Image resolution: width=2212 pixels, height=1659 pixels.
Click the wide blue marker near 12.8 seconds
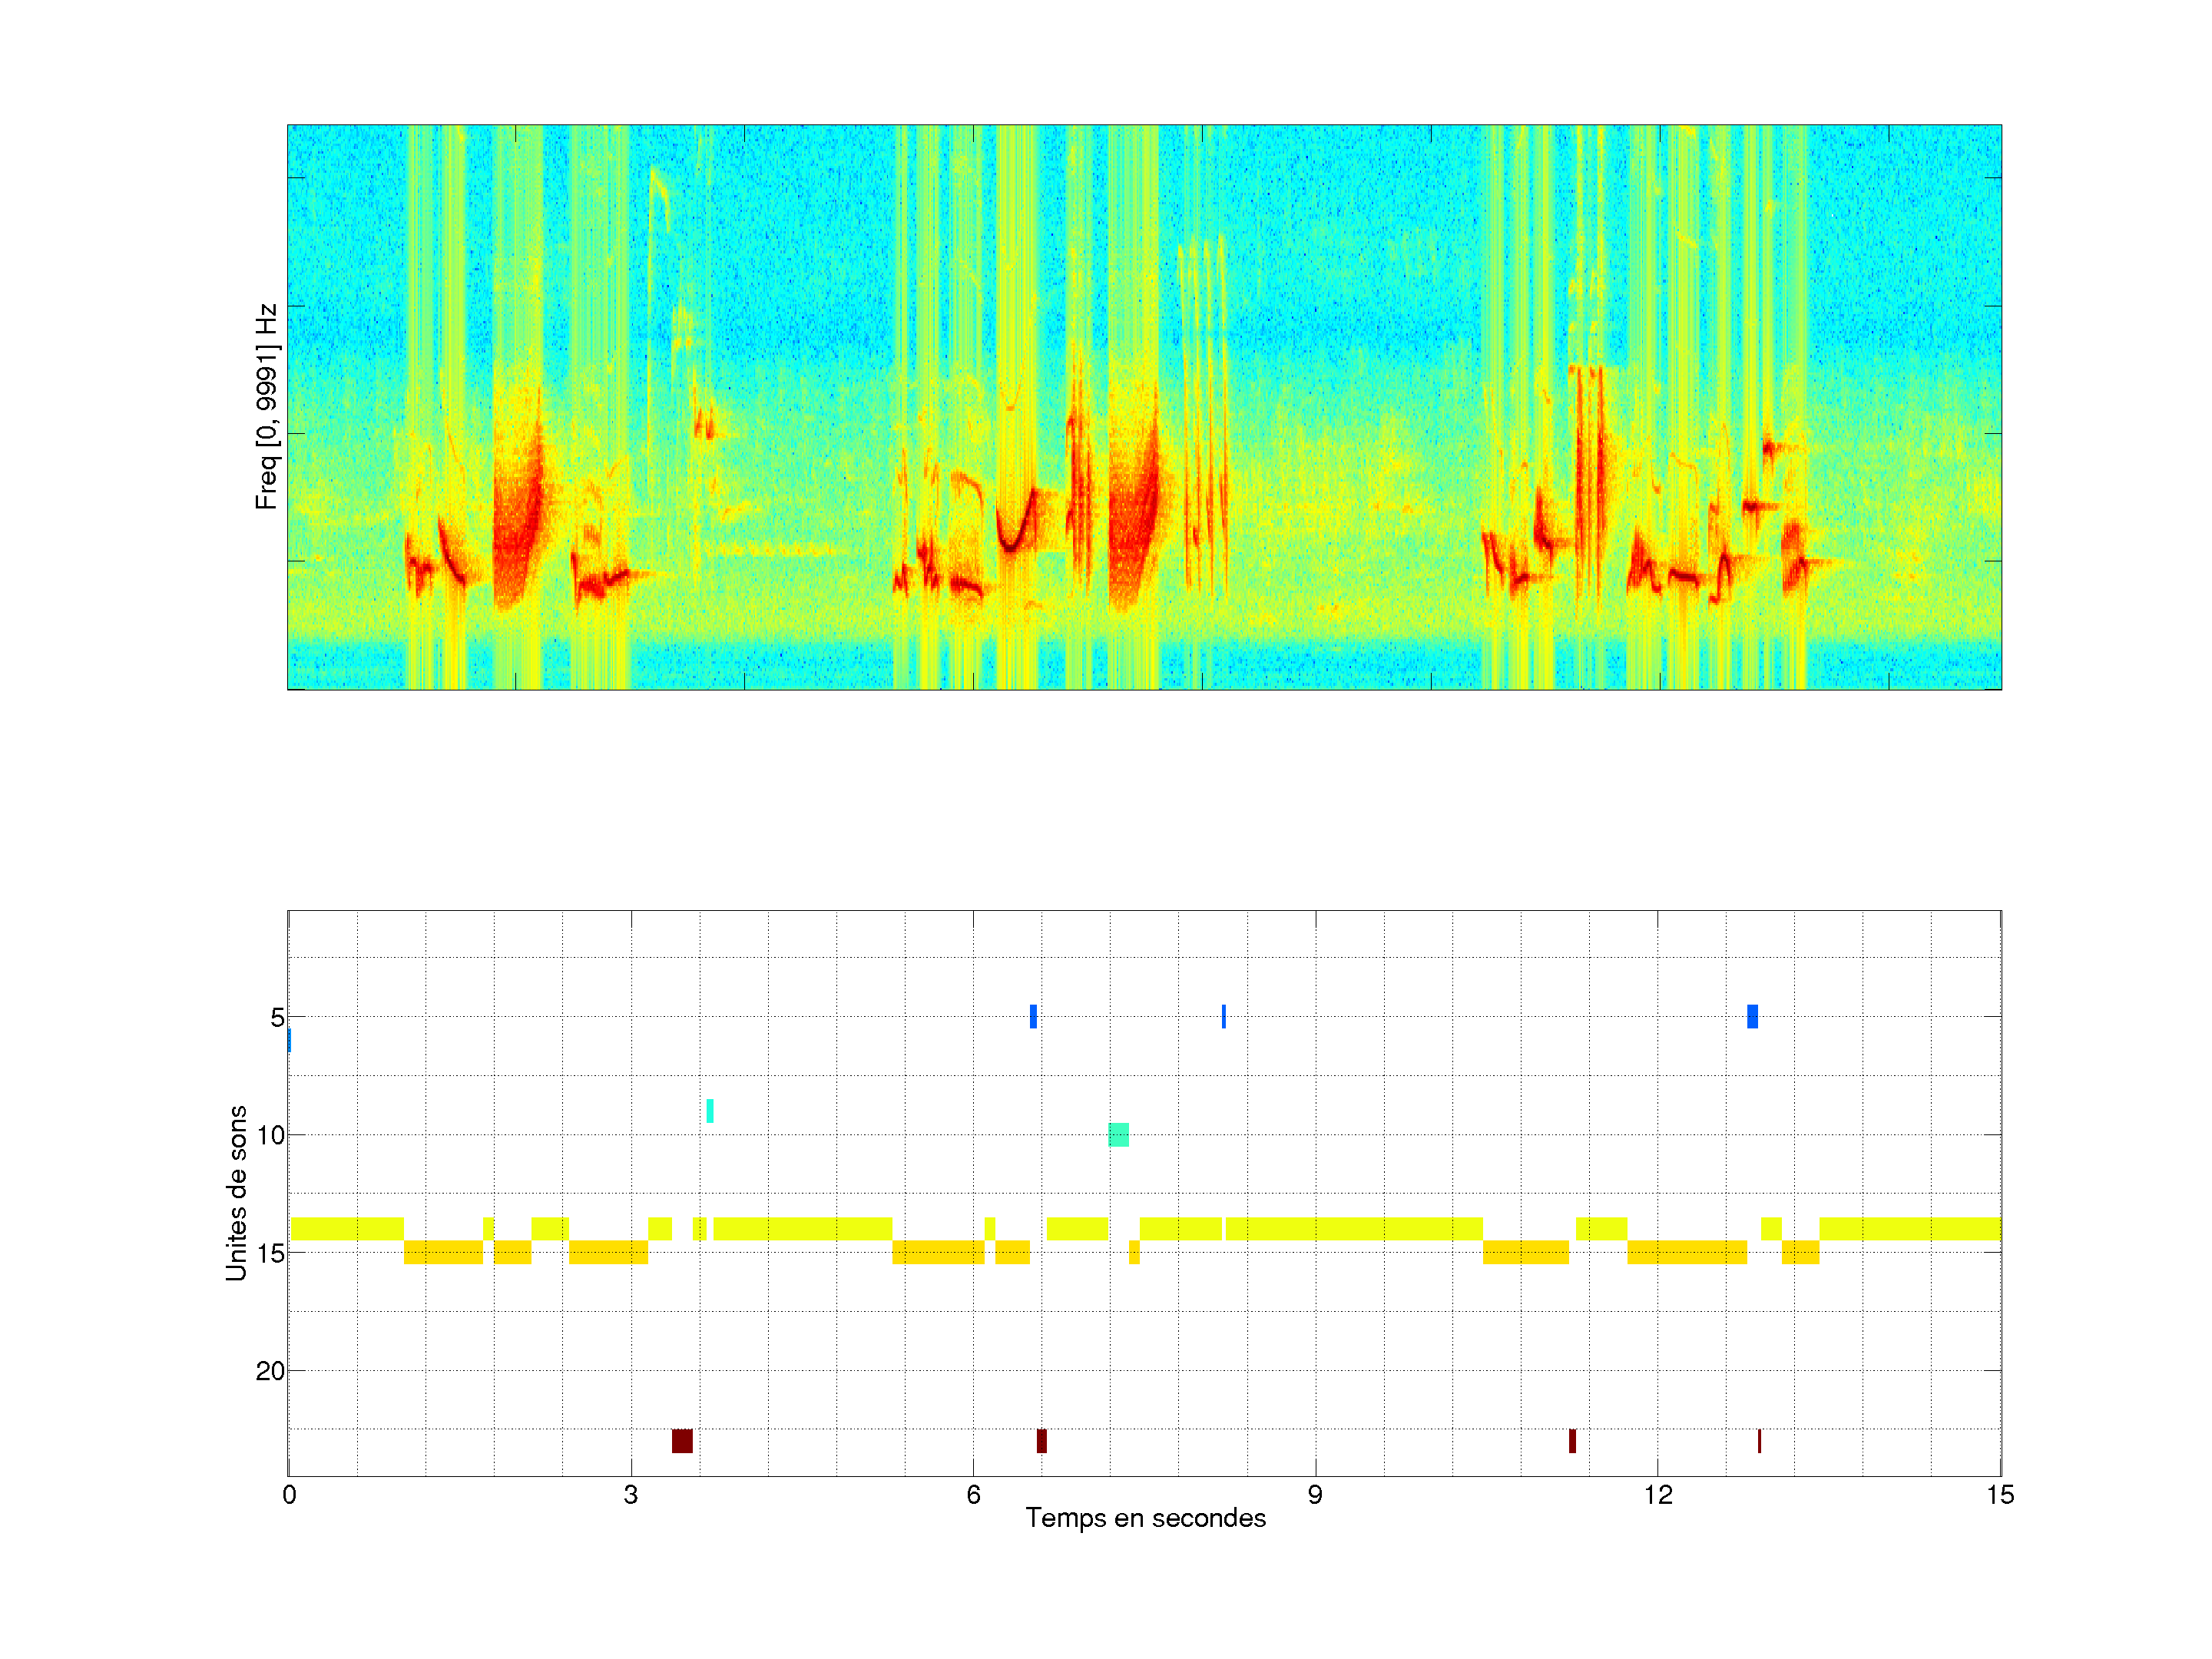coord(1752,1016)
